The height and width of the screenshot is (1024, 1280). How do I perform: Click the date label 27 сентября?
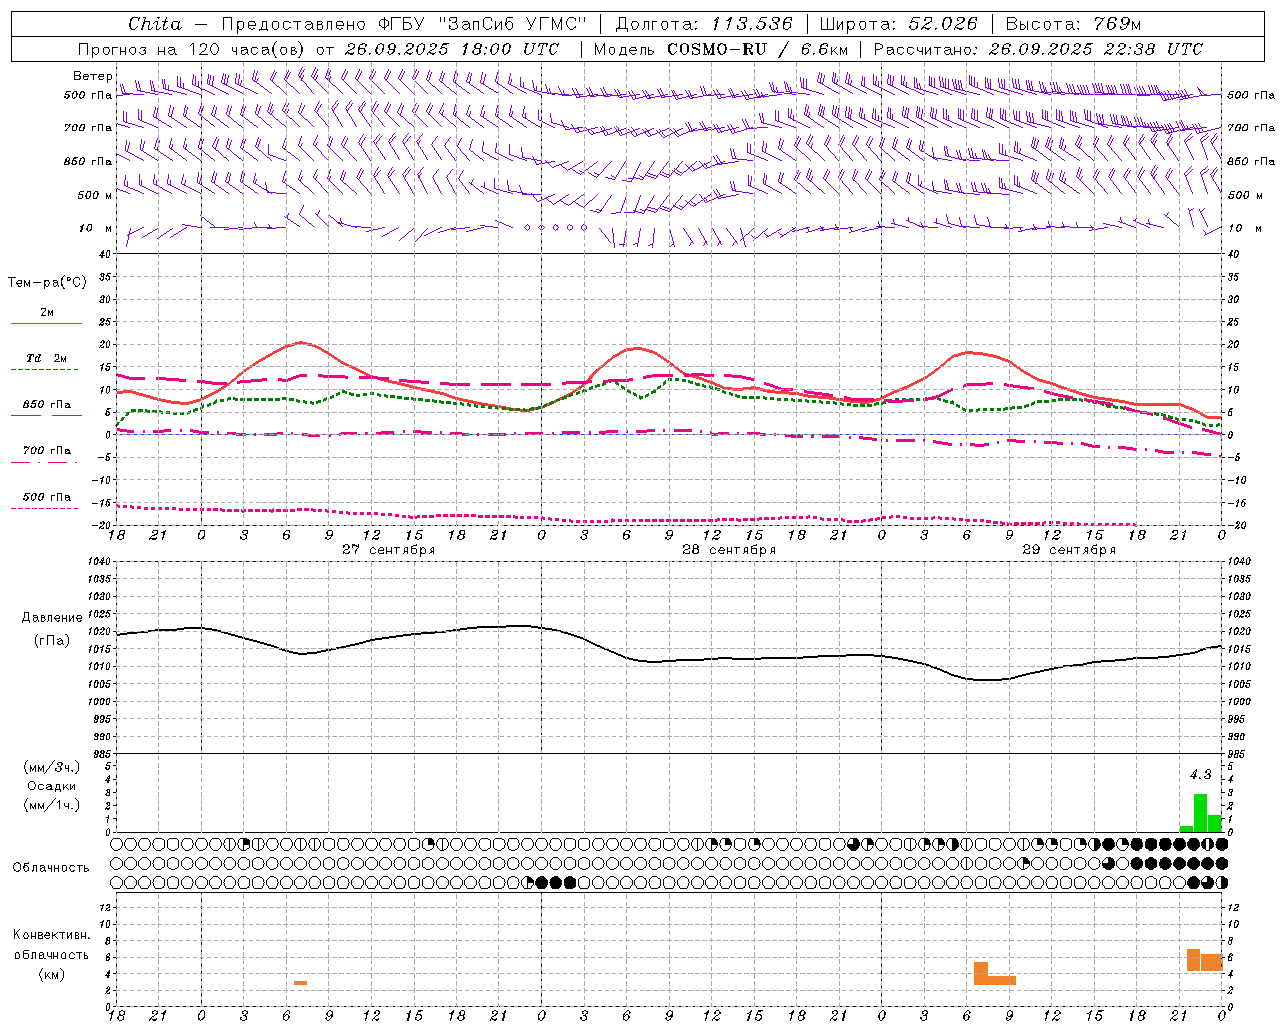click(x=388, y=550)
